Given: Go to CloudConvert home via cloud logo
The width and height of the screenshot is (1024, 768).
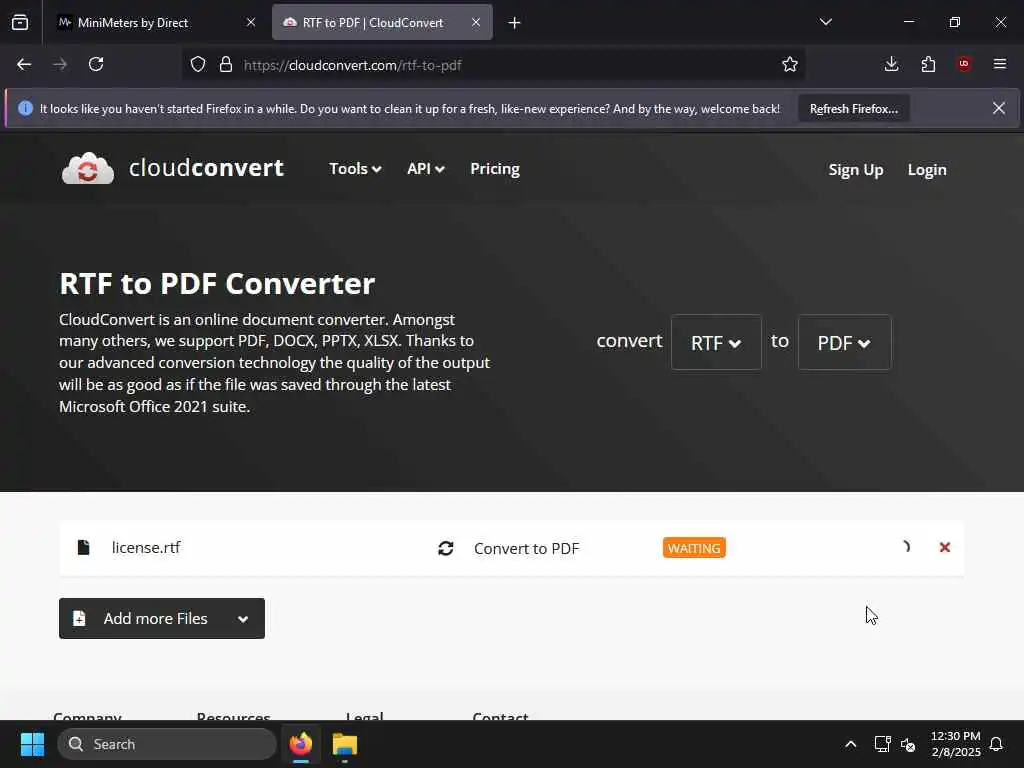Looking at the screenshot, I should [88, 168].
